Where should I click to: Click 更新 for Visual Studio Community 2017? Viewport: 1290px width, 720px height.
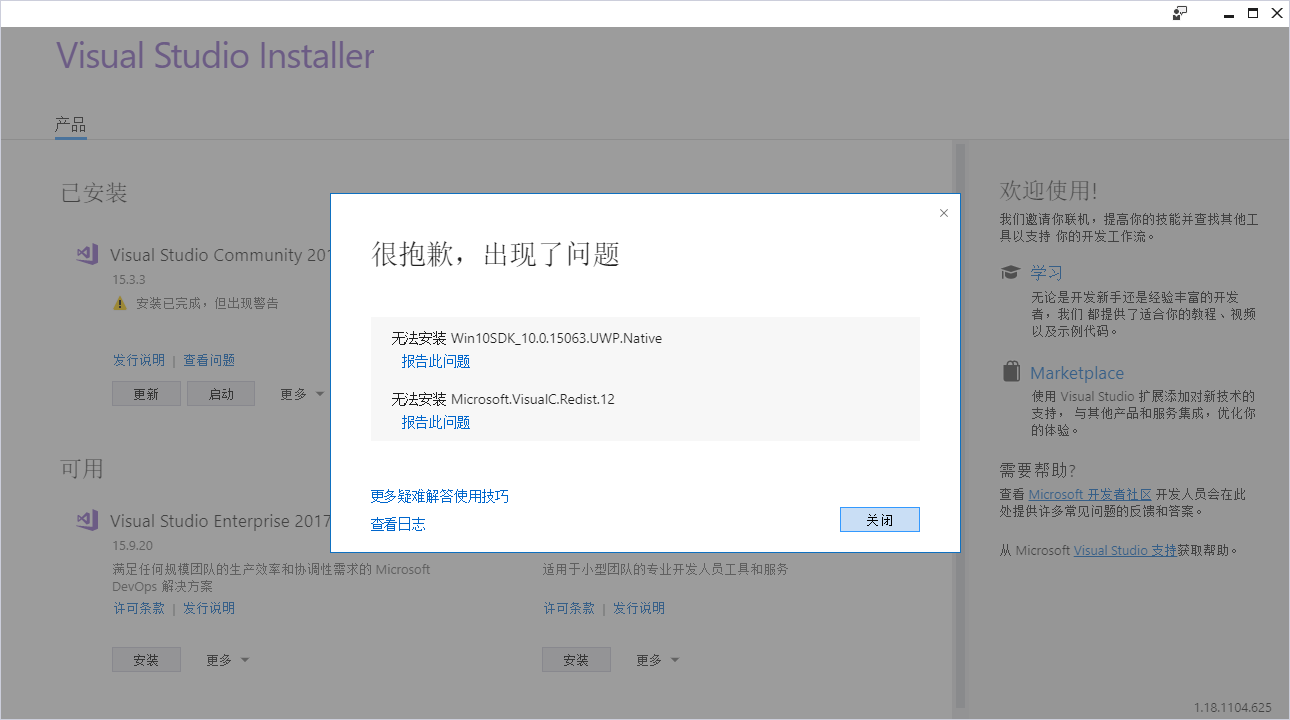[x=146, y=393]
